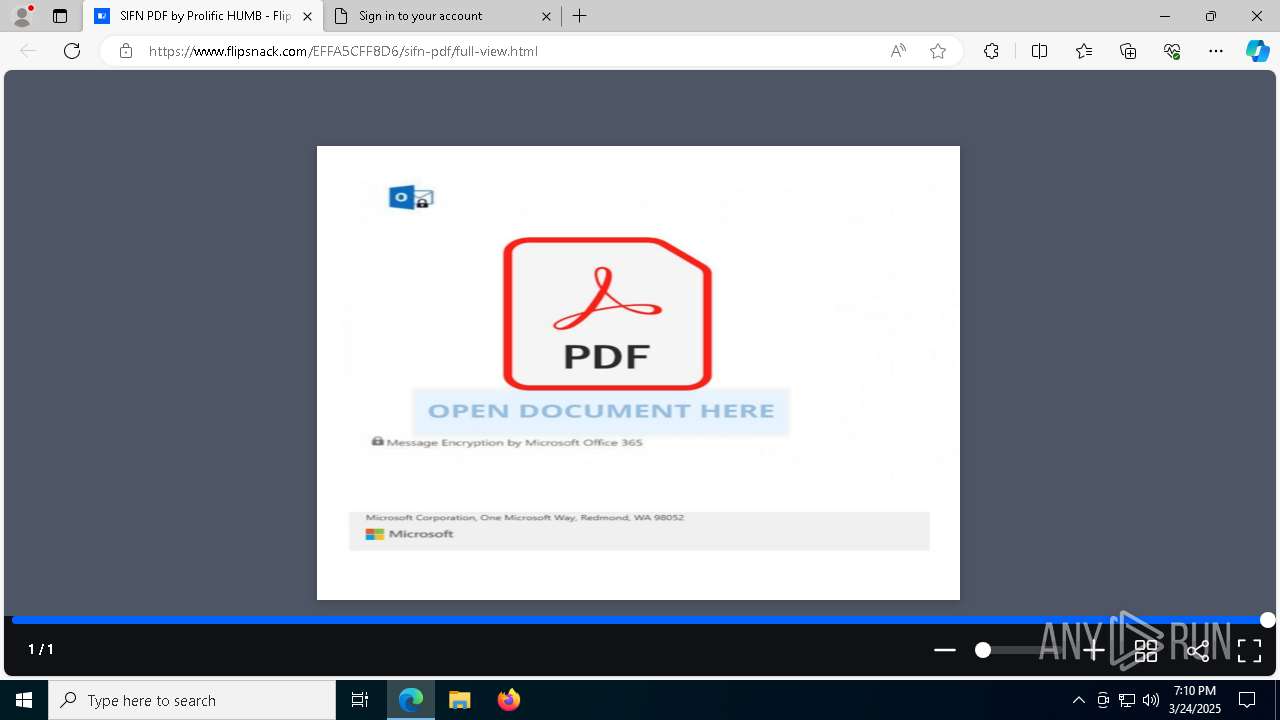Open File Explorer from taskbar

(459, 700)
